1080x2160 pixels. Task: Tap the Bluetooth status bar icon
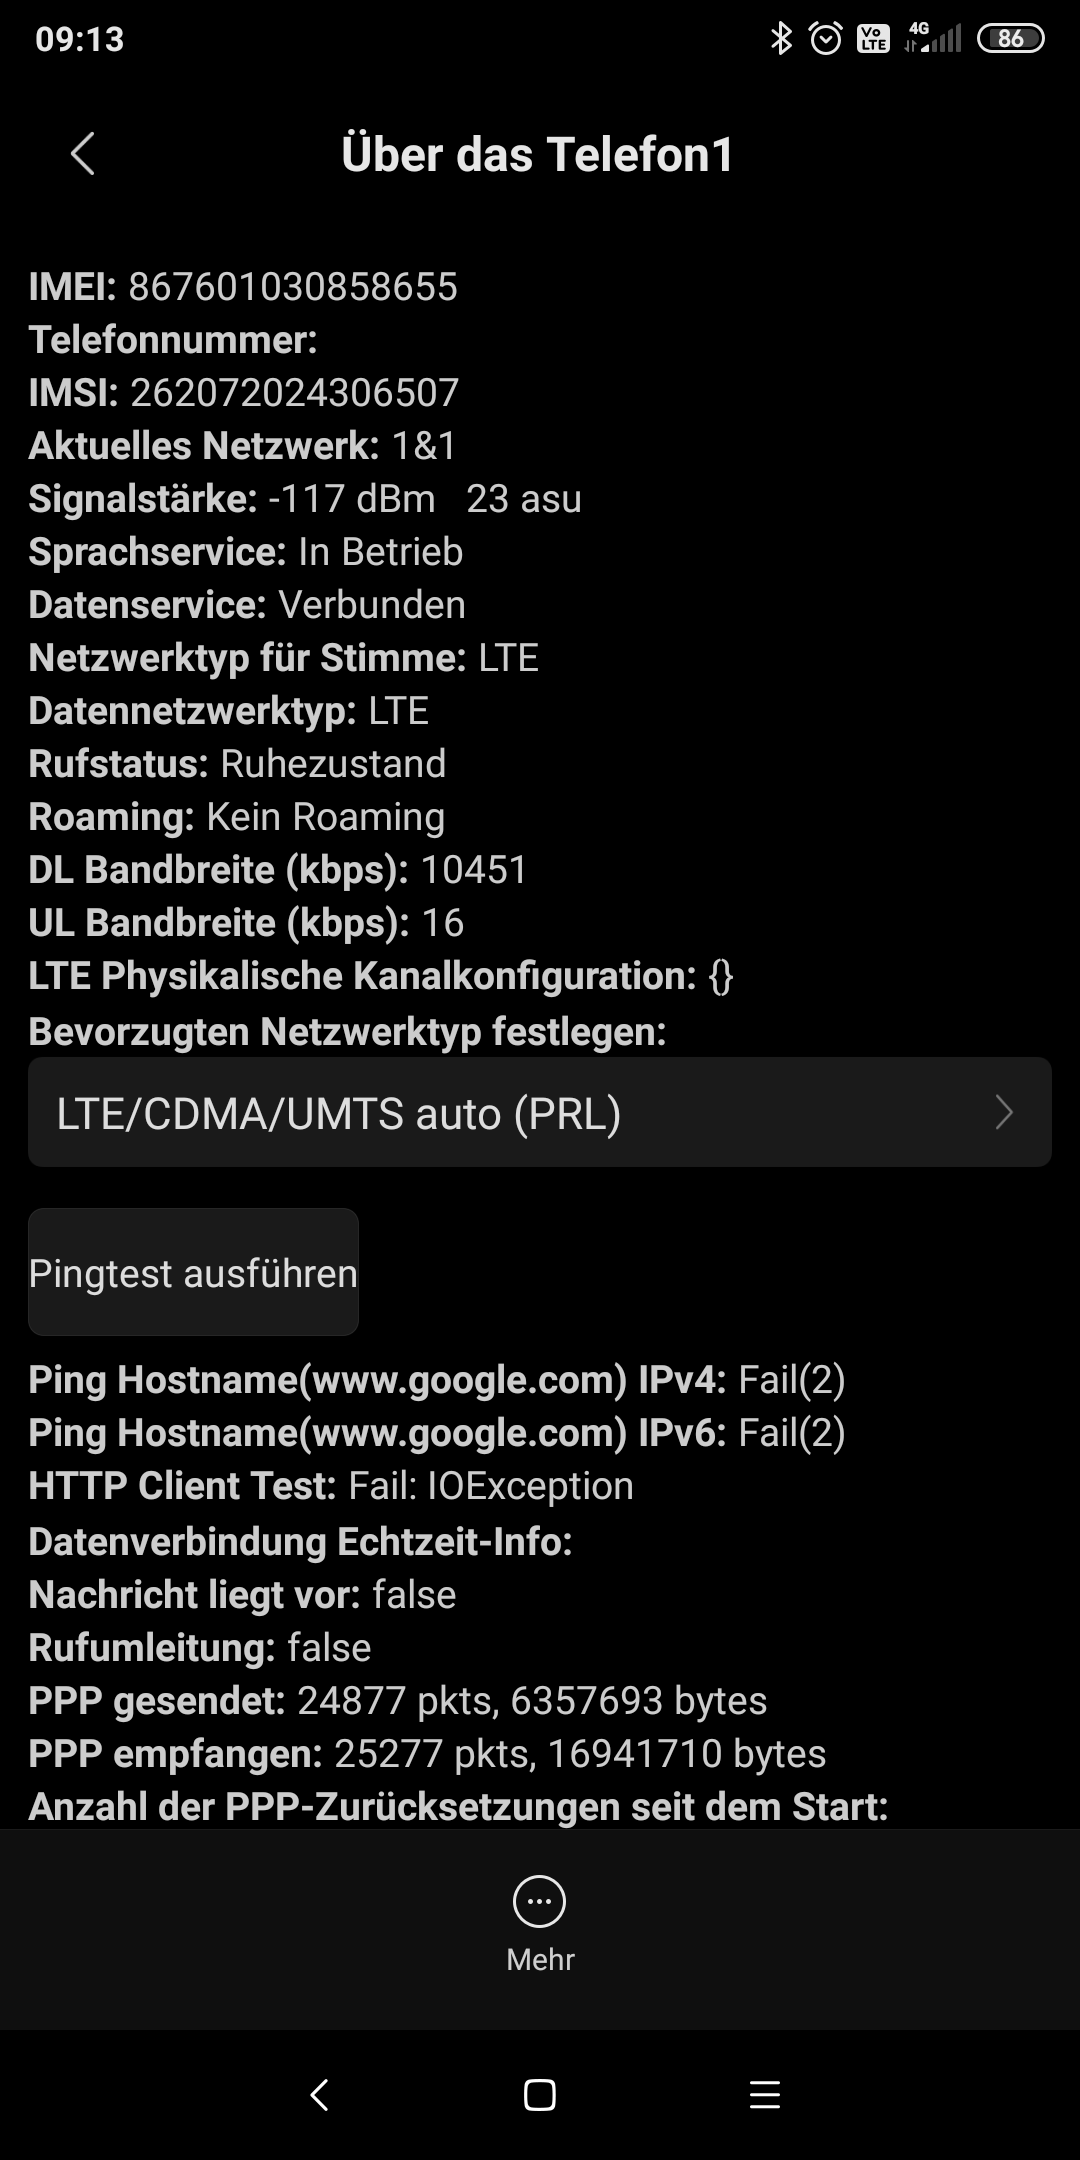tap(781, 39)
